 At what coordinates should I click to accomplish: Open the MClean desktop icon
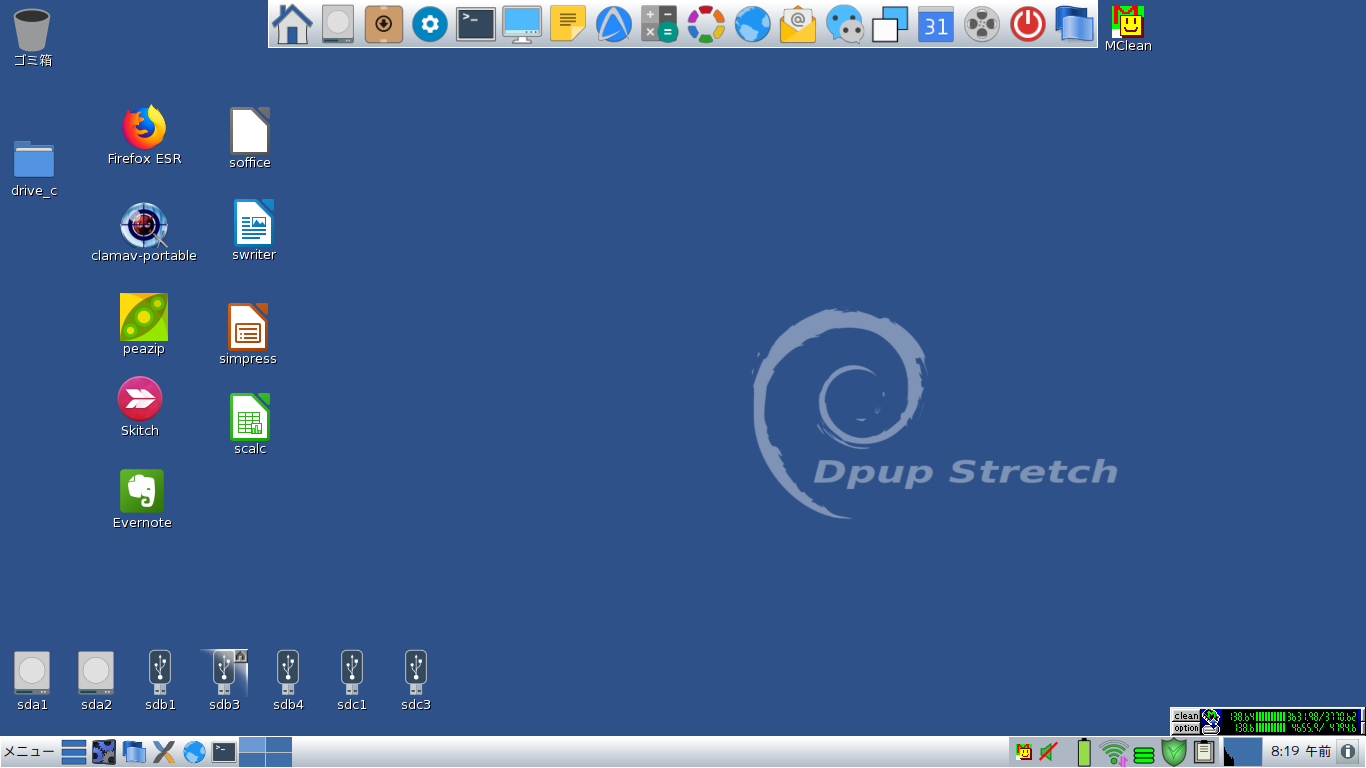[x=1128, y=28]
